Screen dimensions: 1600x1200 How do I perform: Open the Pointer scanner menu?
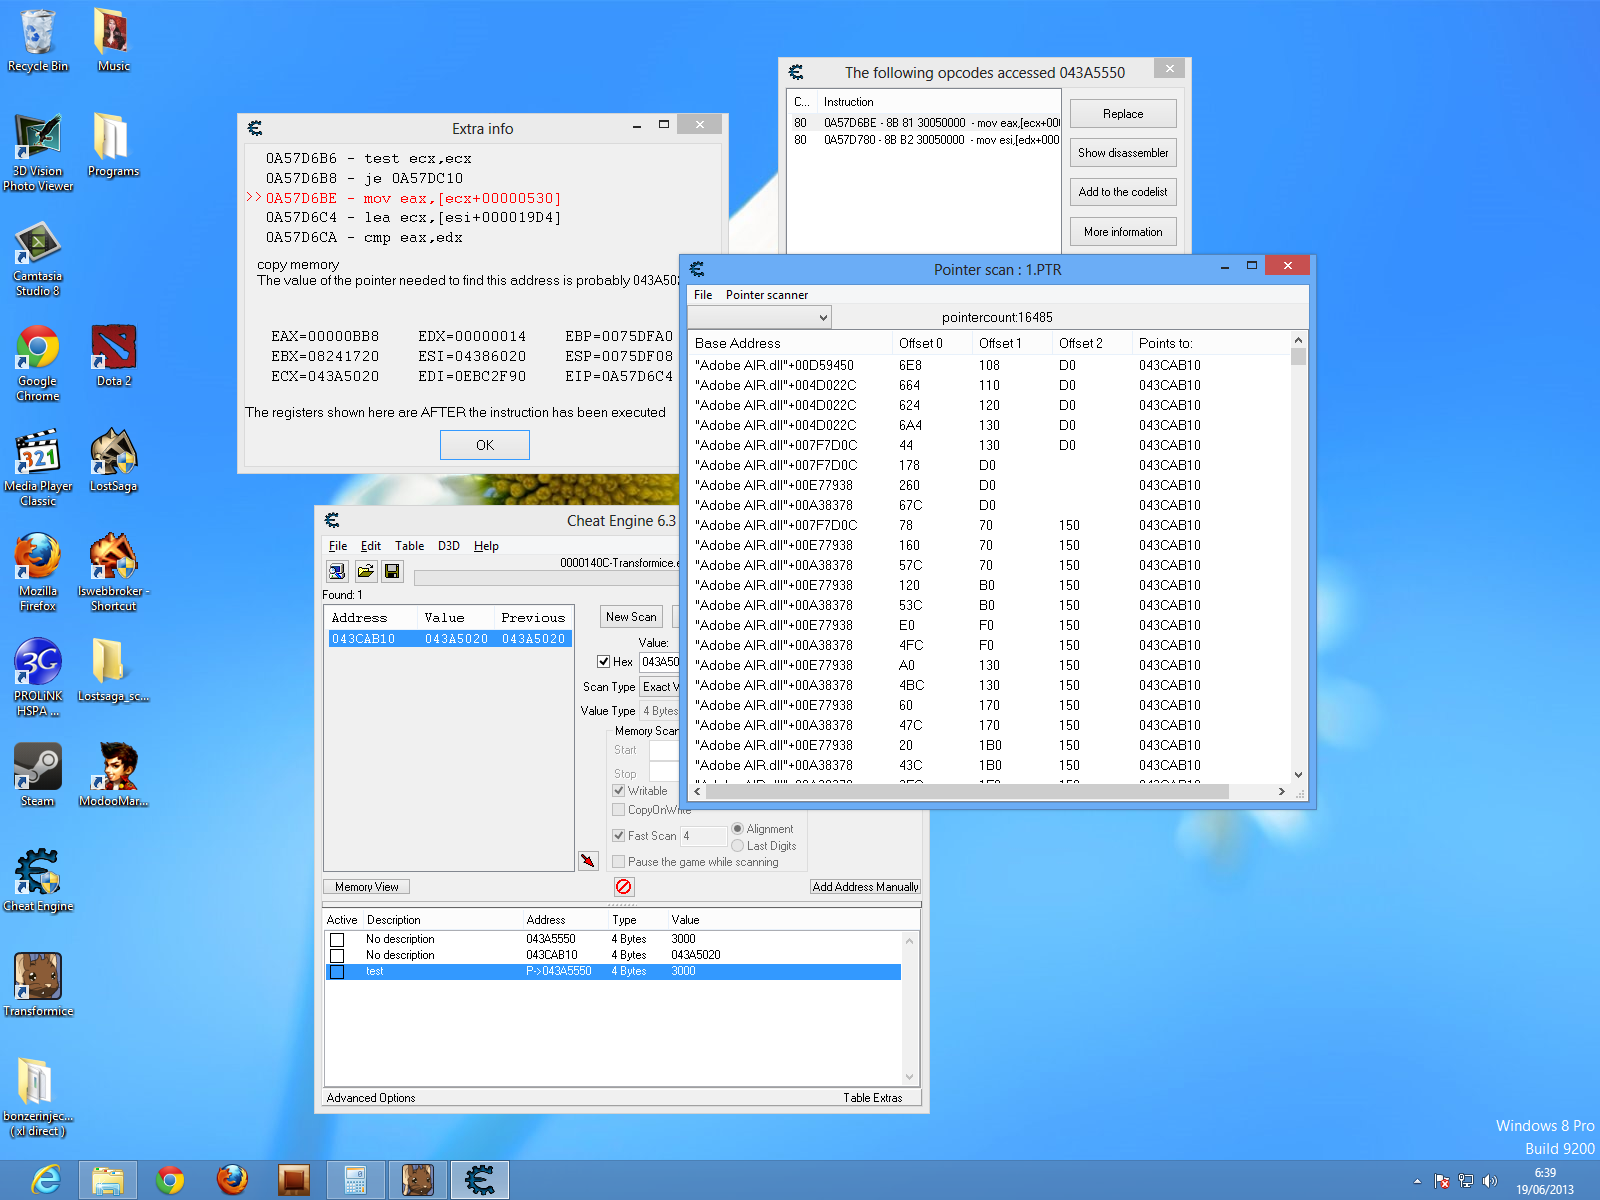point(767,295)
